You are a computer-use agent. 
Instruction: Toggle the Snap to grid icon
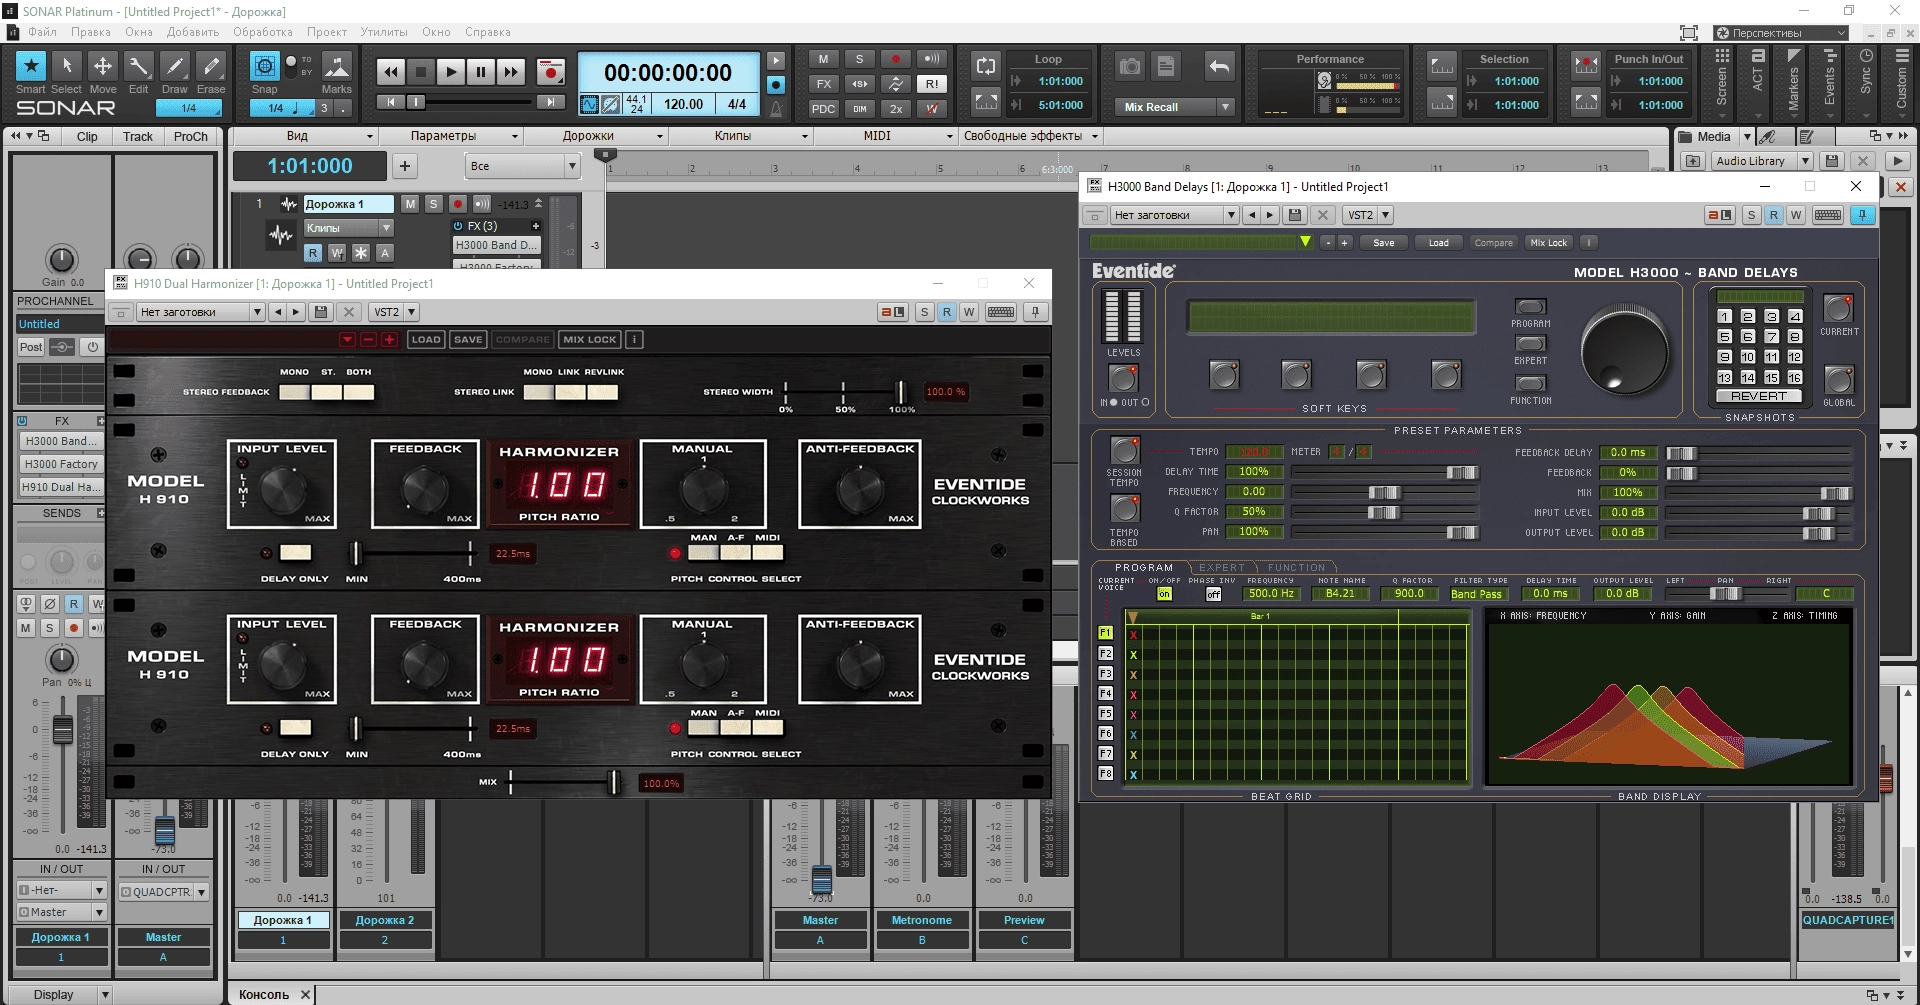click(264, 66)
